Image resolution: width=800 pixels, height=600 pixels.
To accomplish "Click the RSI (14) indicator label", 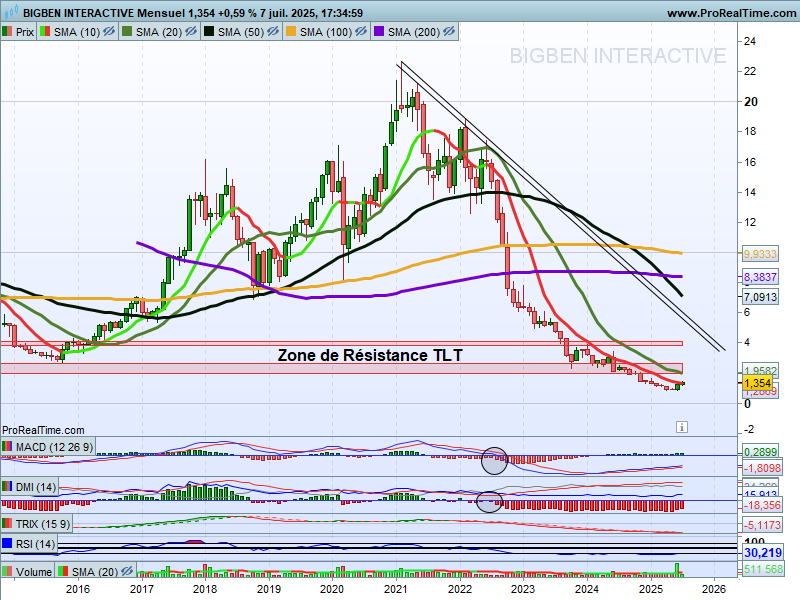I will pos(34,545).
